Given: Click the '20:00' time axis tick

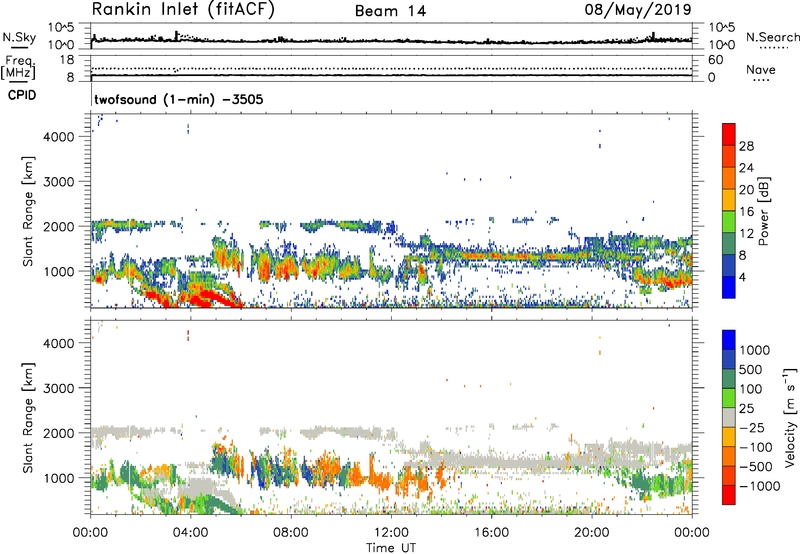Looking at the screenshot, I should click(x=591, y=533).
